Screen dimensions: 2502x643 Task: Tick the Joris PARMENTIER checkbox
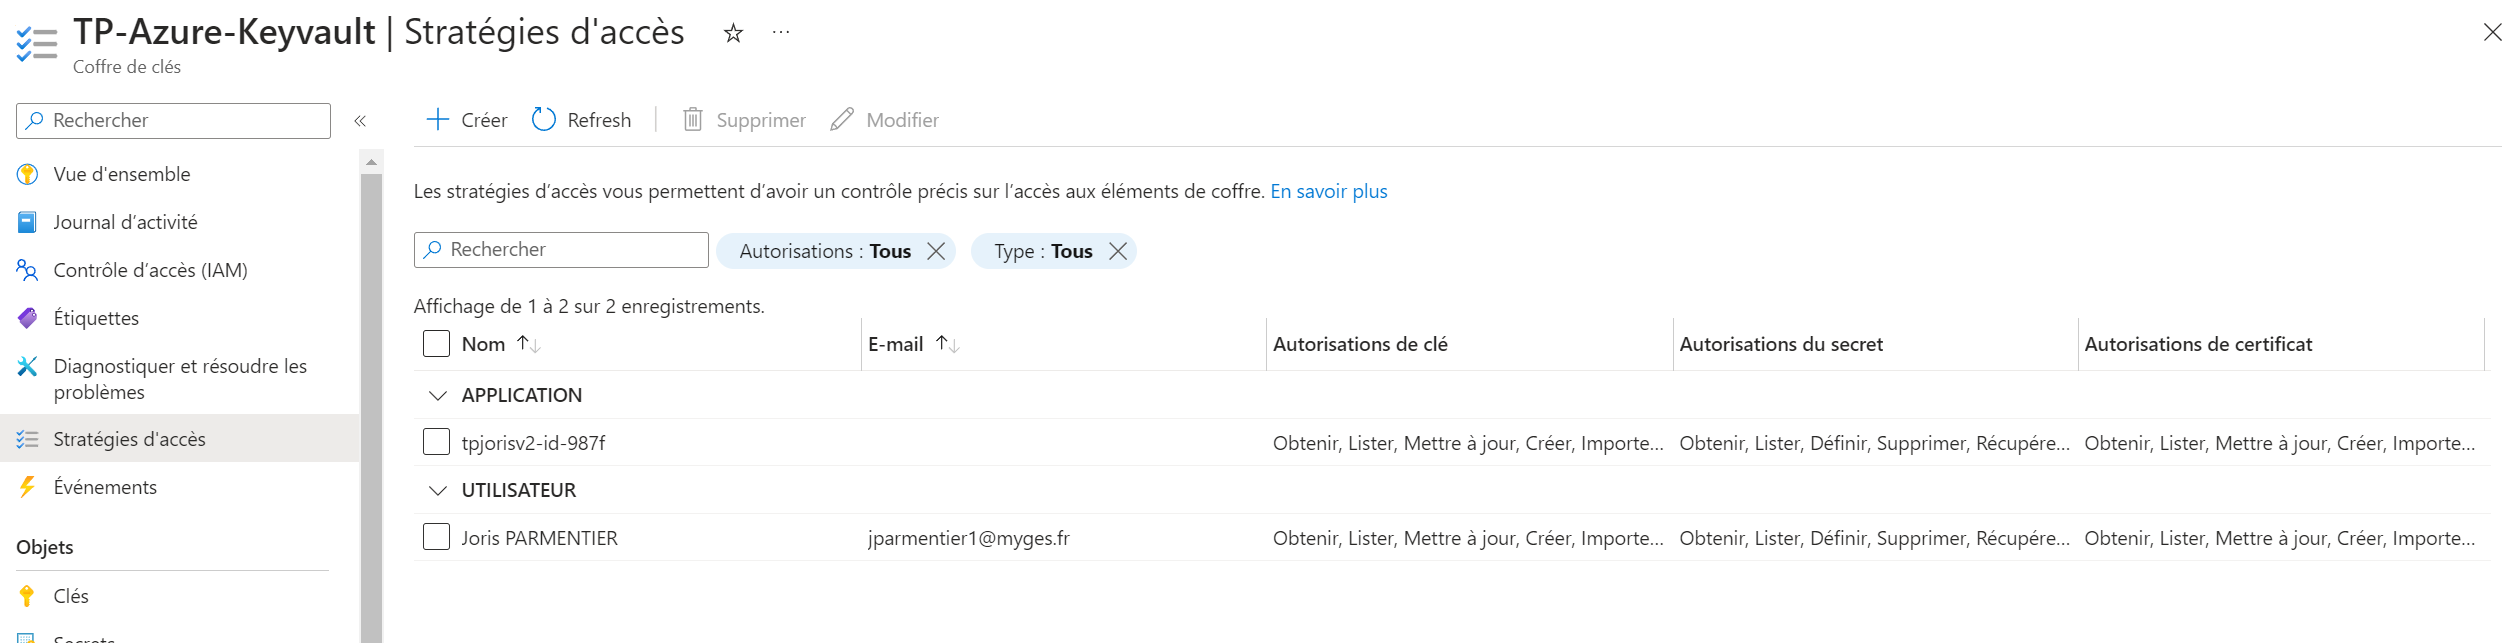pos(436,537)
